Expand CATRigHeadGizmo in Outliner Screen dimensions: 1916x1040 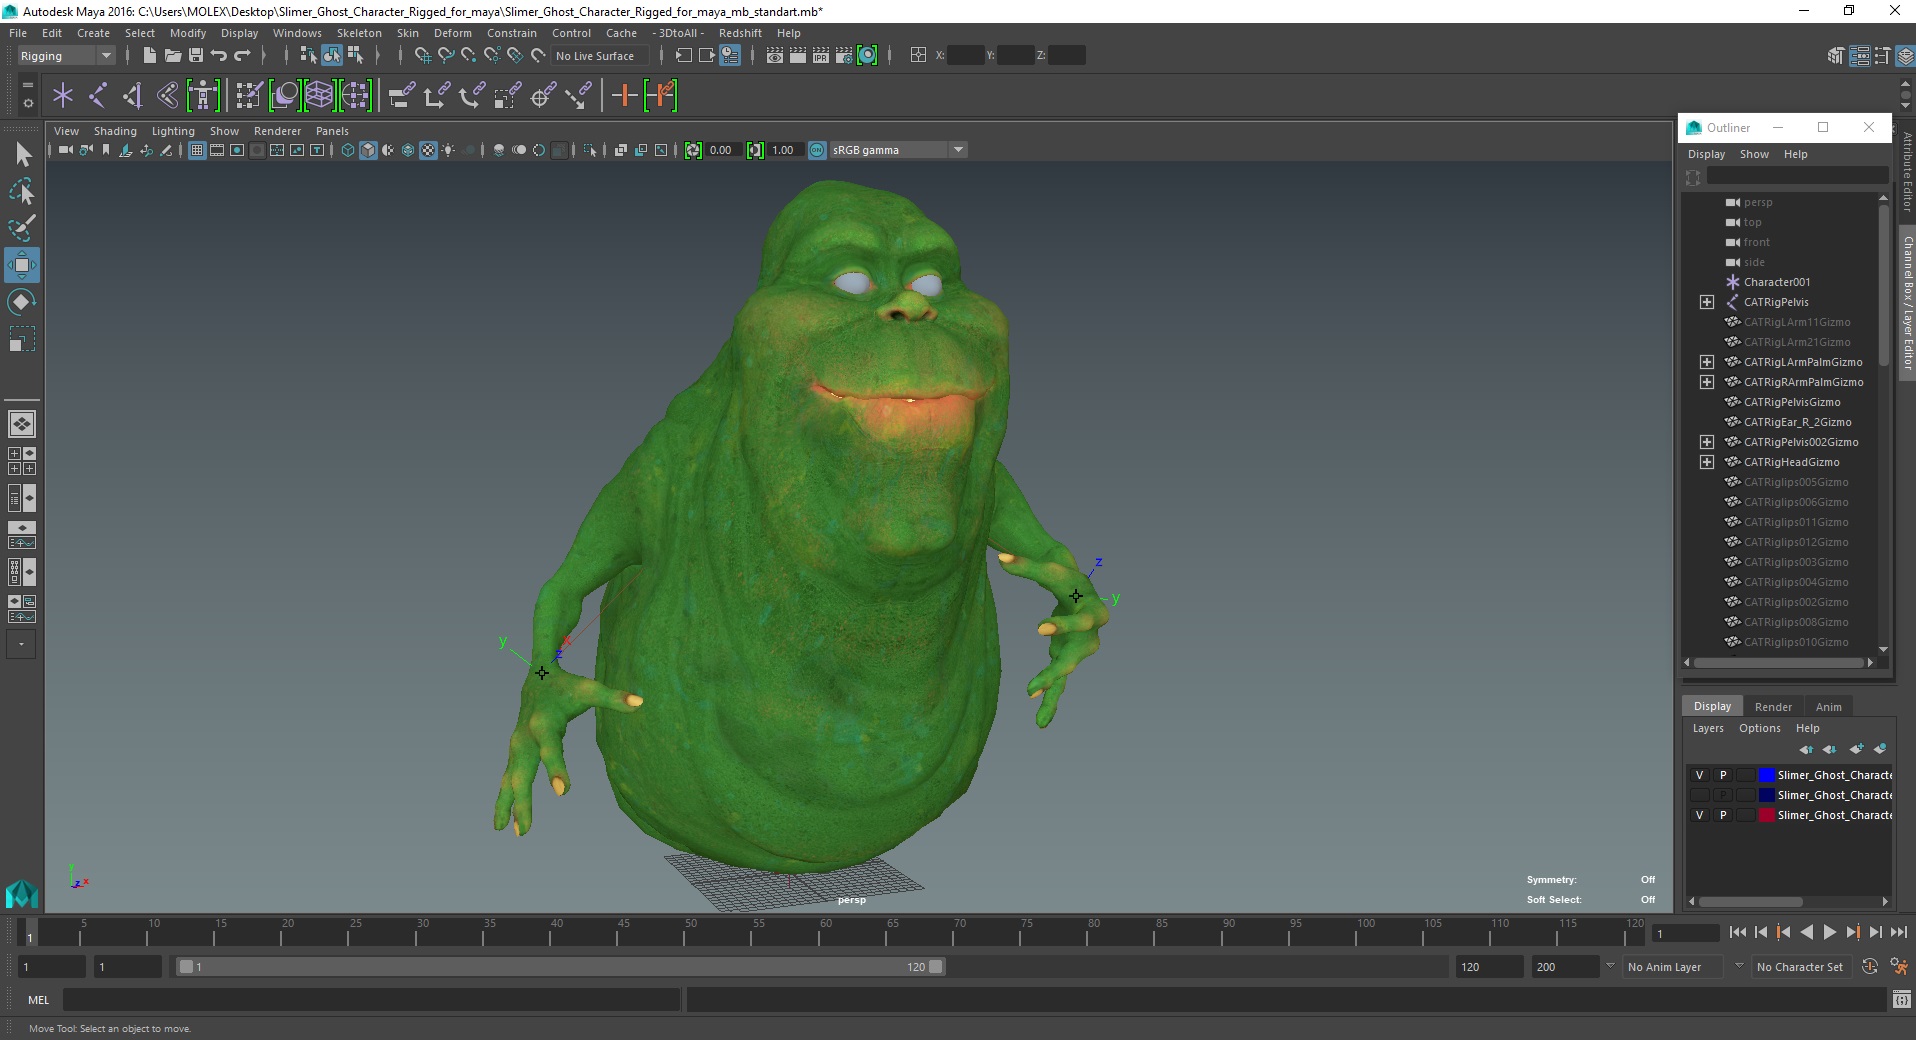[x=1707, y=462]
